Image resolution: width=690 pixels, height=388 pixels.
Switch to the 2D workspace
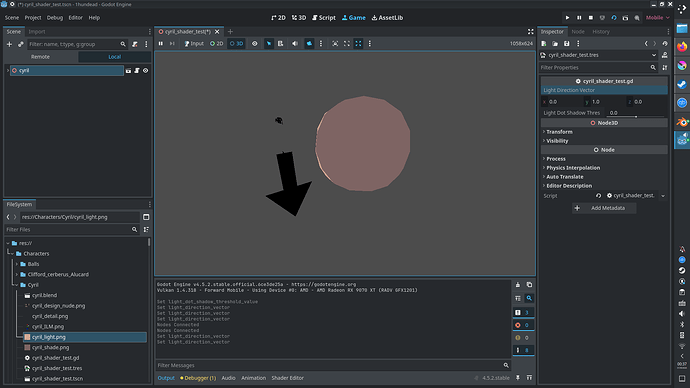[278, 18]
